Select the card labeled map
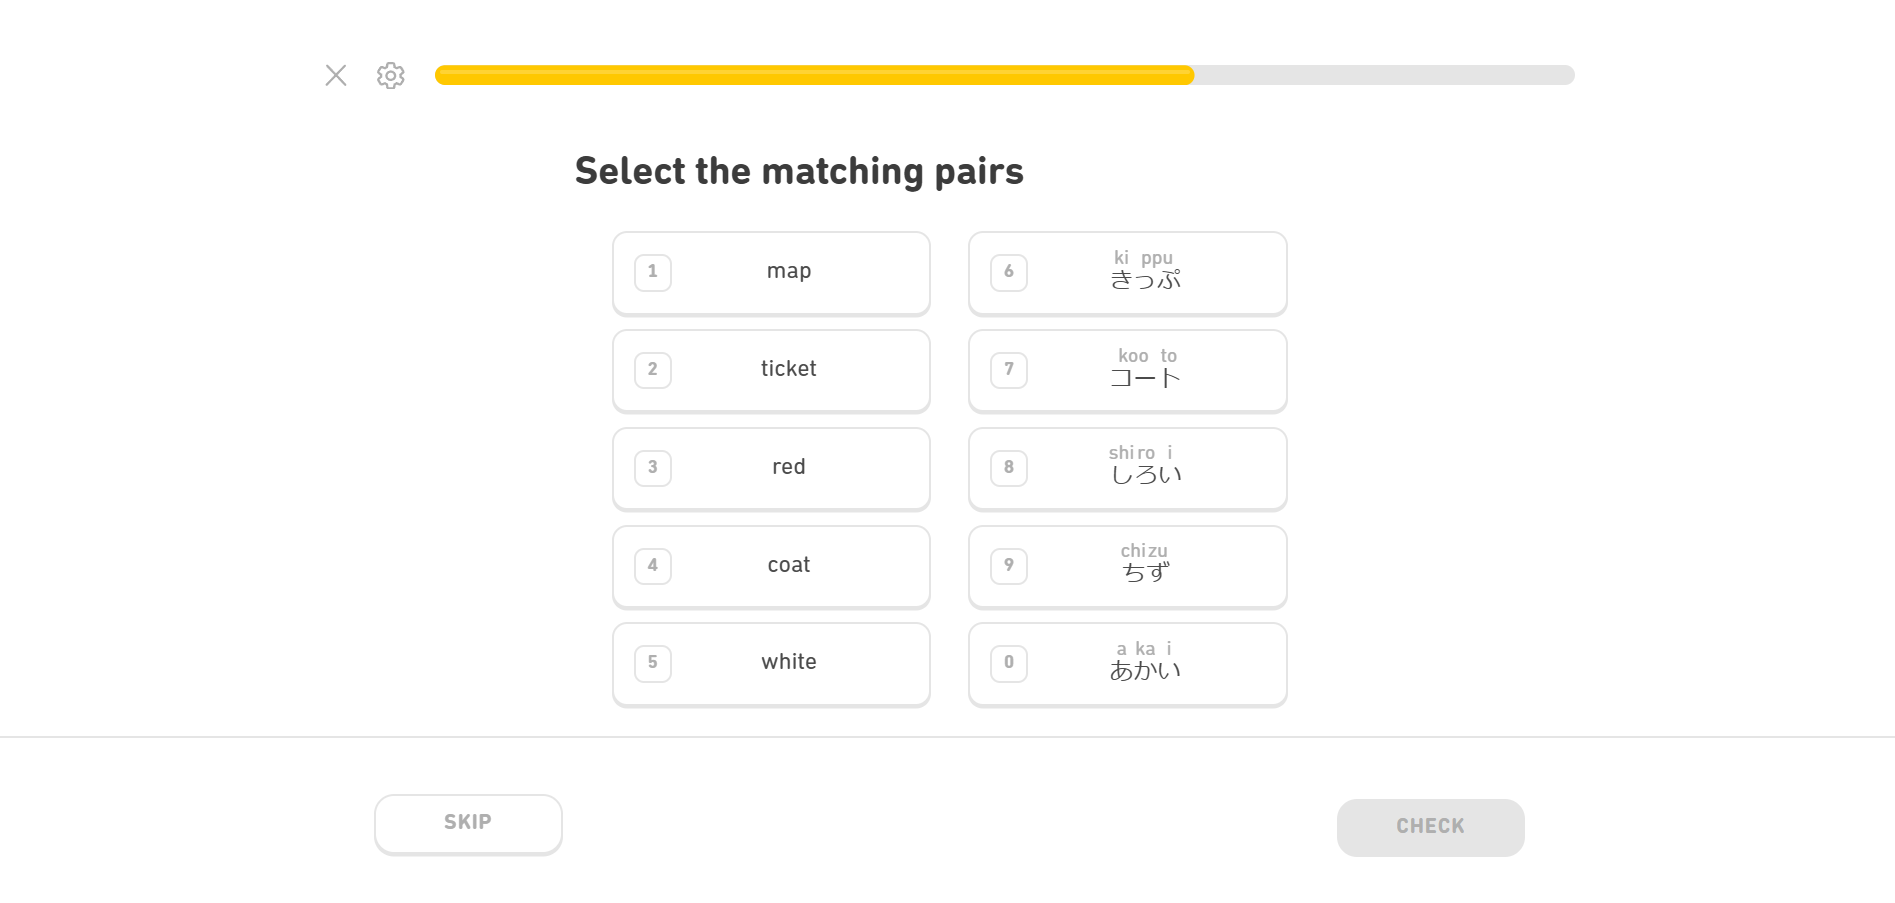1895x903 pixels. click(788, 272)
